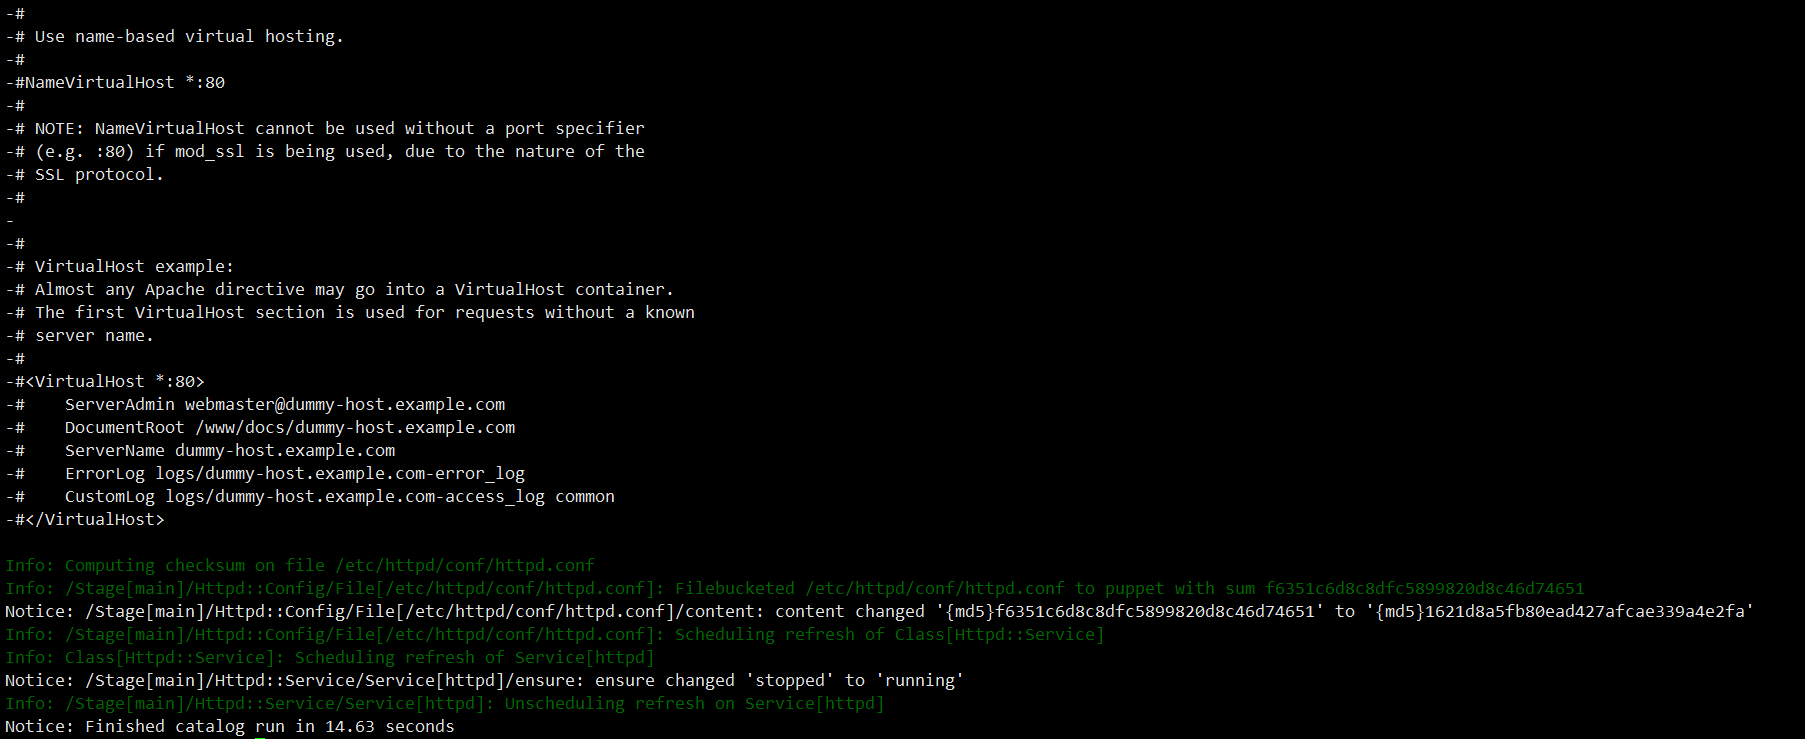The width and height of the screenshot is (1805, 739).
Task: Click the 'VirtualHost example:' comment line
Action: (x=133, y=266)
